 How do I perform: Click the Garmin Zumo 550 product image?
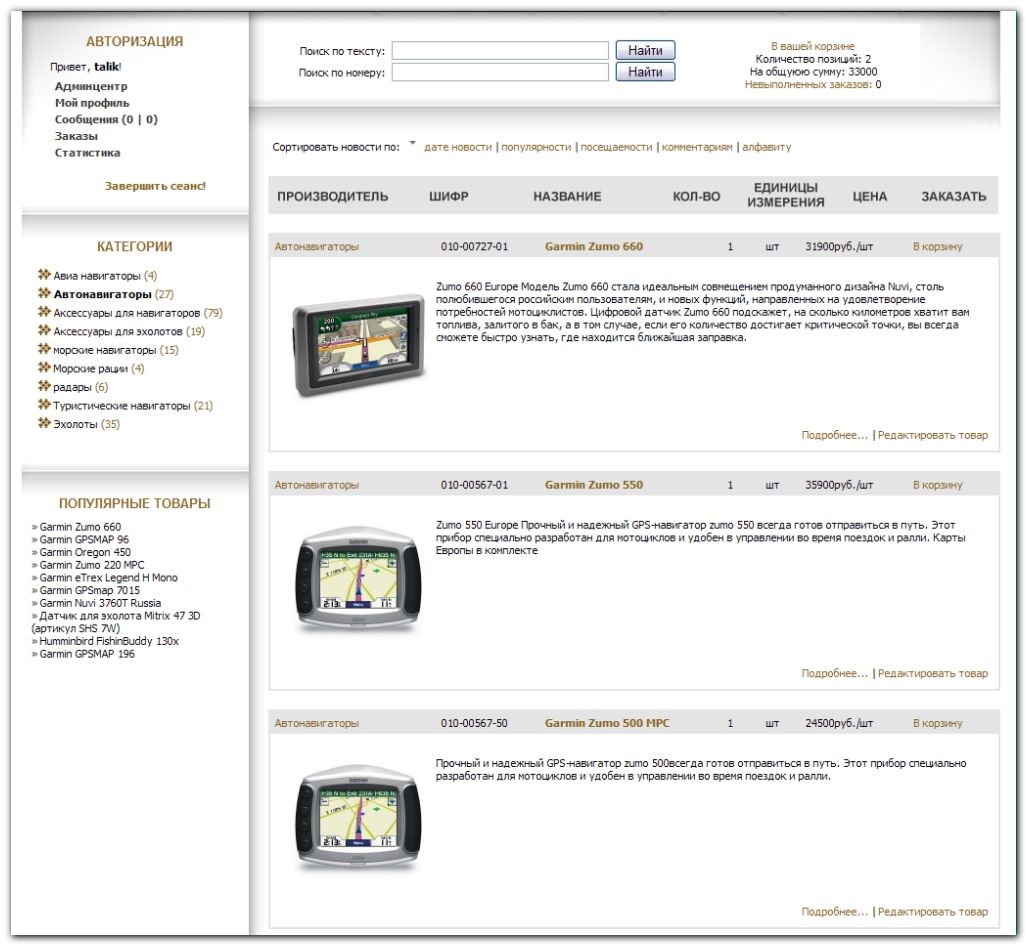point(358,580)
